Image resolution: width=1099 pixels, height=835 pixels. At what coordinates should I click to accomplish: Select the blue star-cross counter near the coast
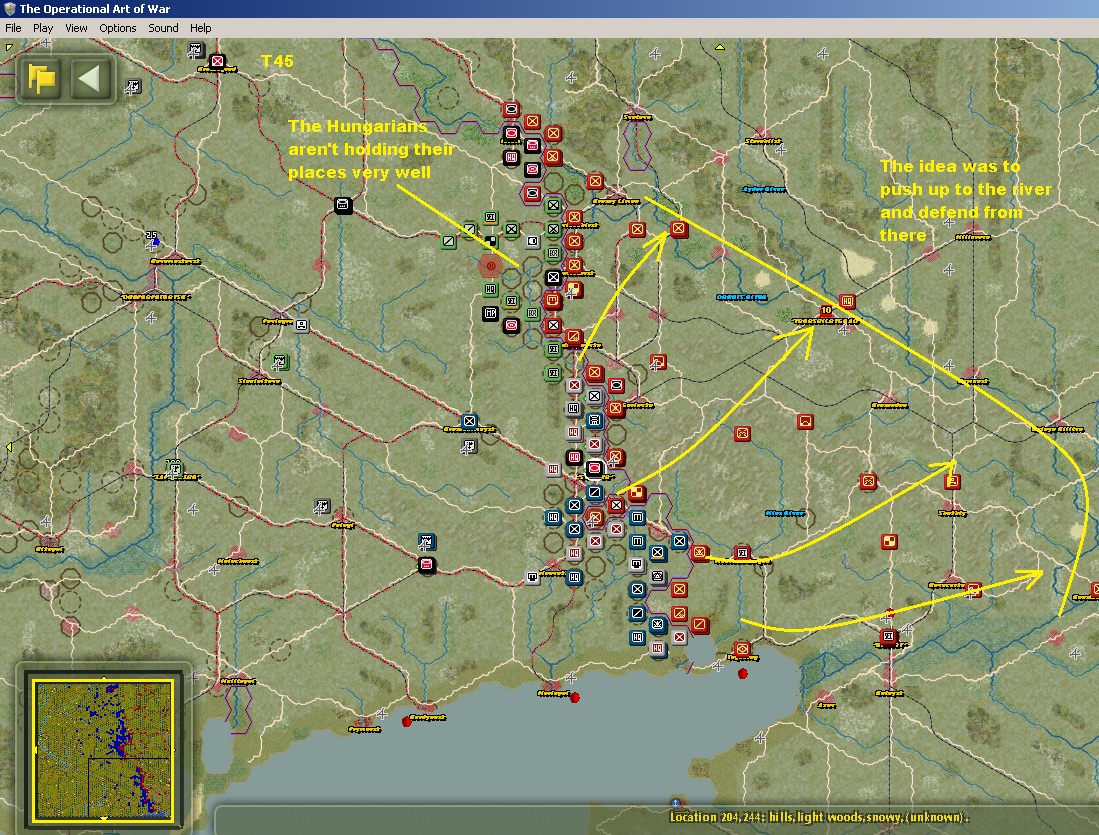657,623
